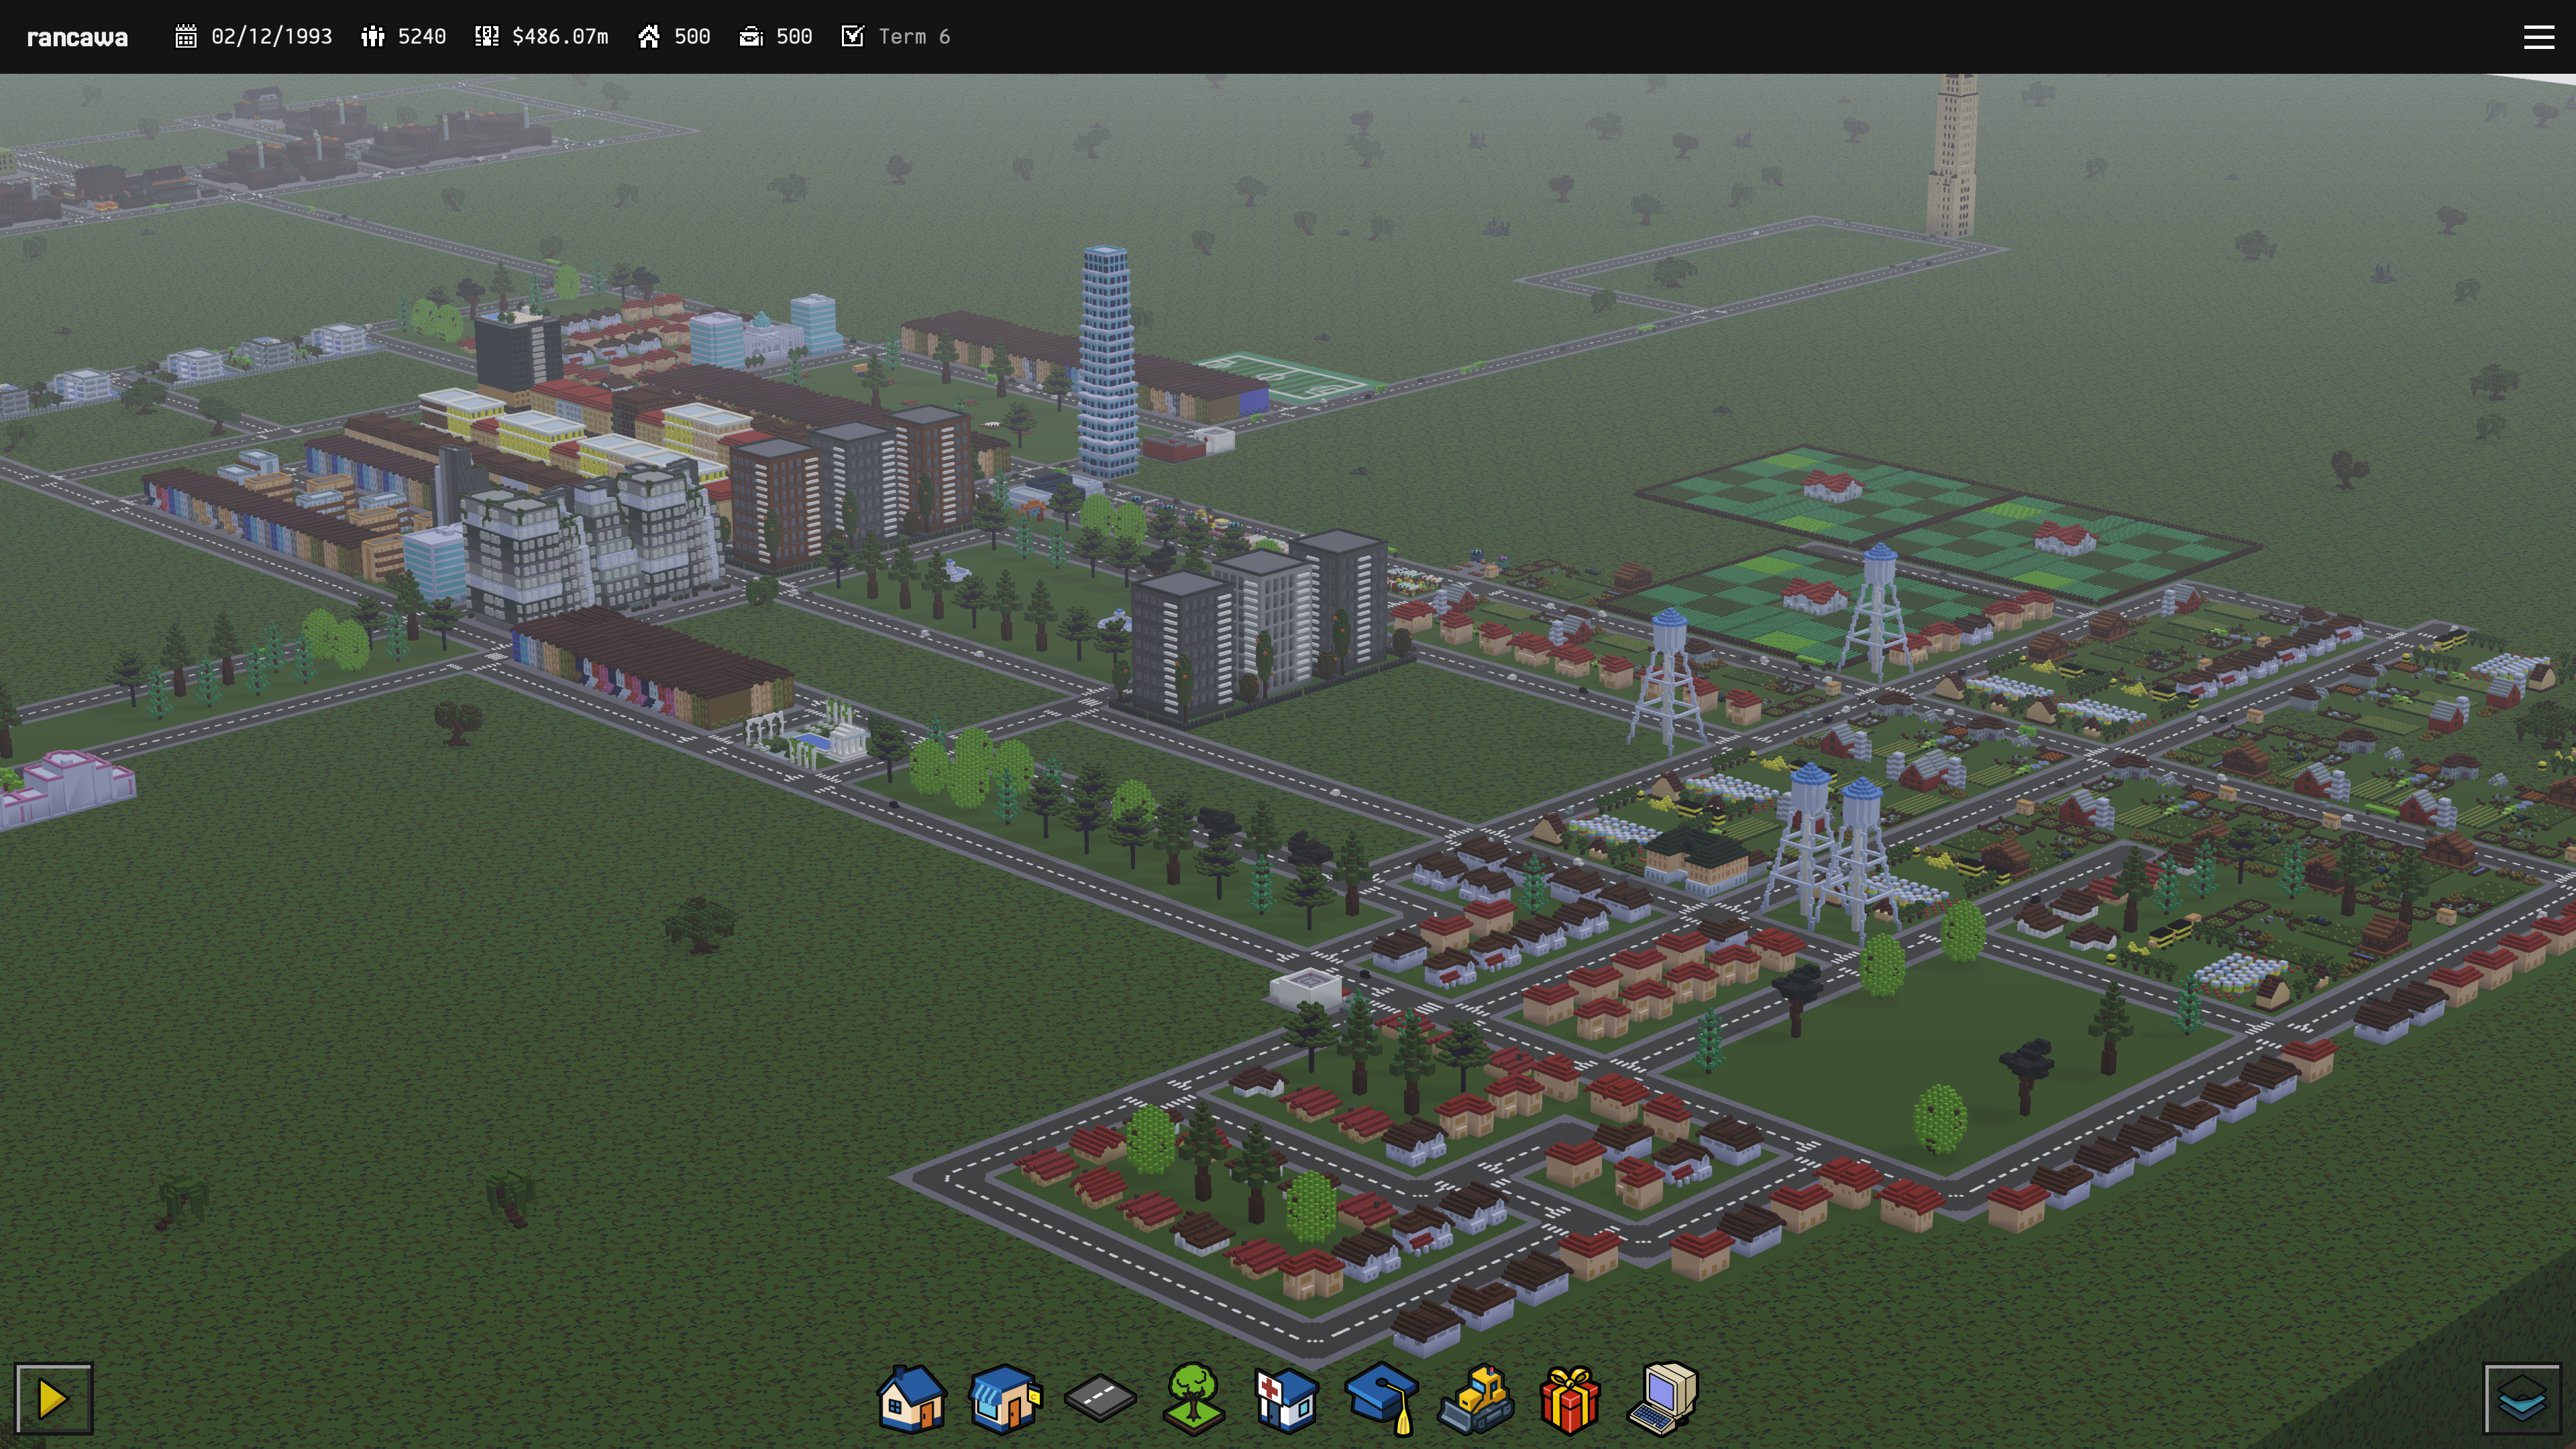Viewport: 2576px width, 1449px height.
Task: Click the population people icon
Action: (x=373, y=37)
